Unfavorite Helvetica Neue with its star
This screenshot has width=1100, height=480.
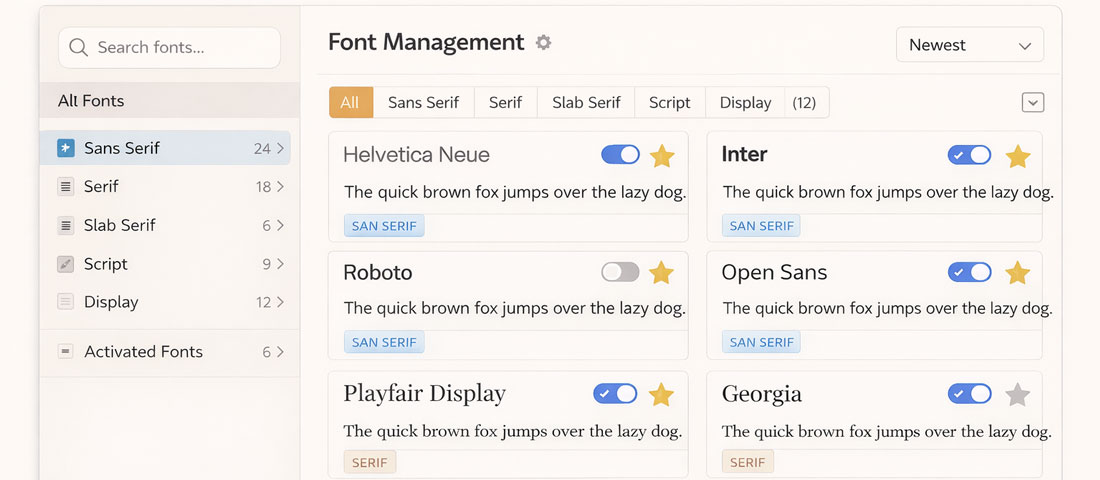point(662,155)
